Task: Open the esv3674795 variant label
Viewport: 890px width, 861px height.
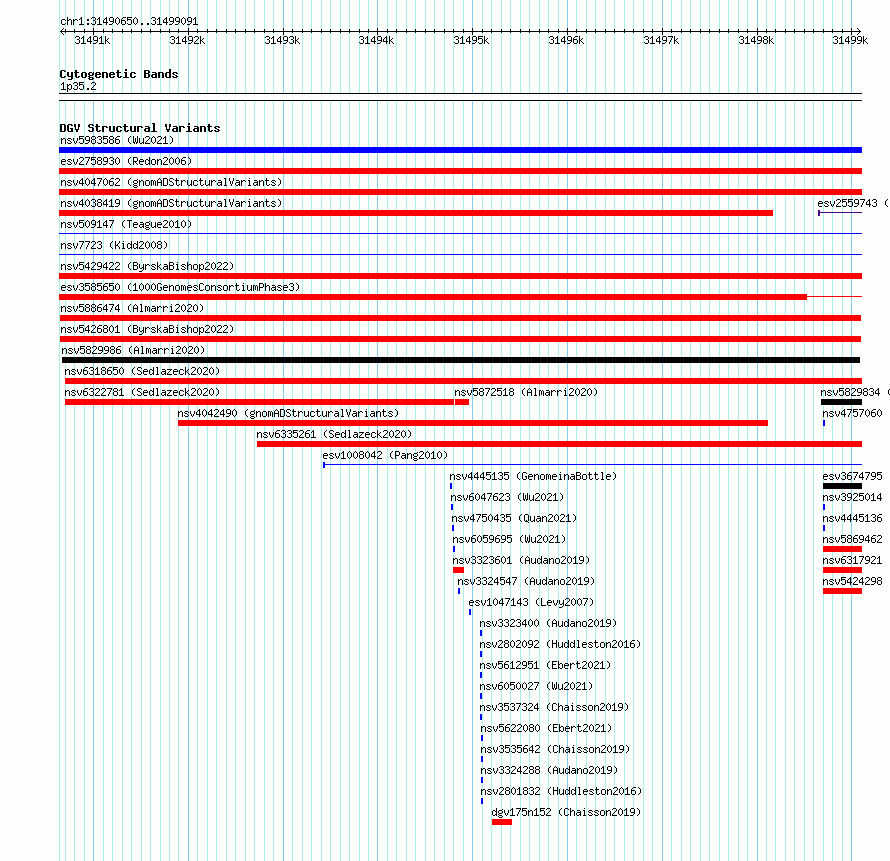Action: (852, 476)
